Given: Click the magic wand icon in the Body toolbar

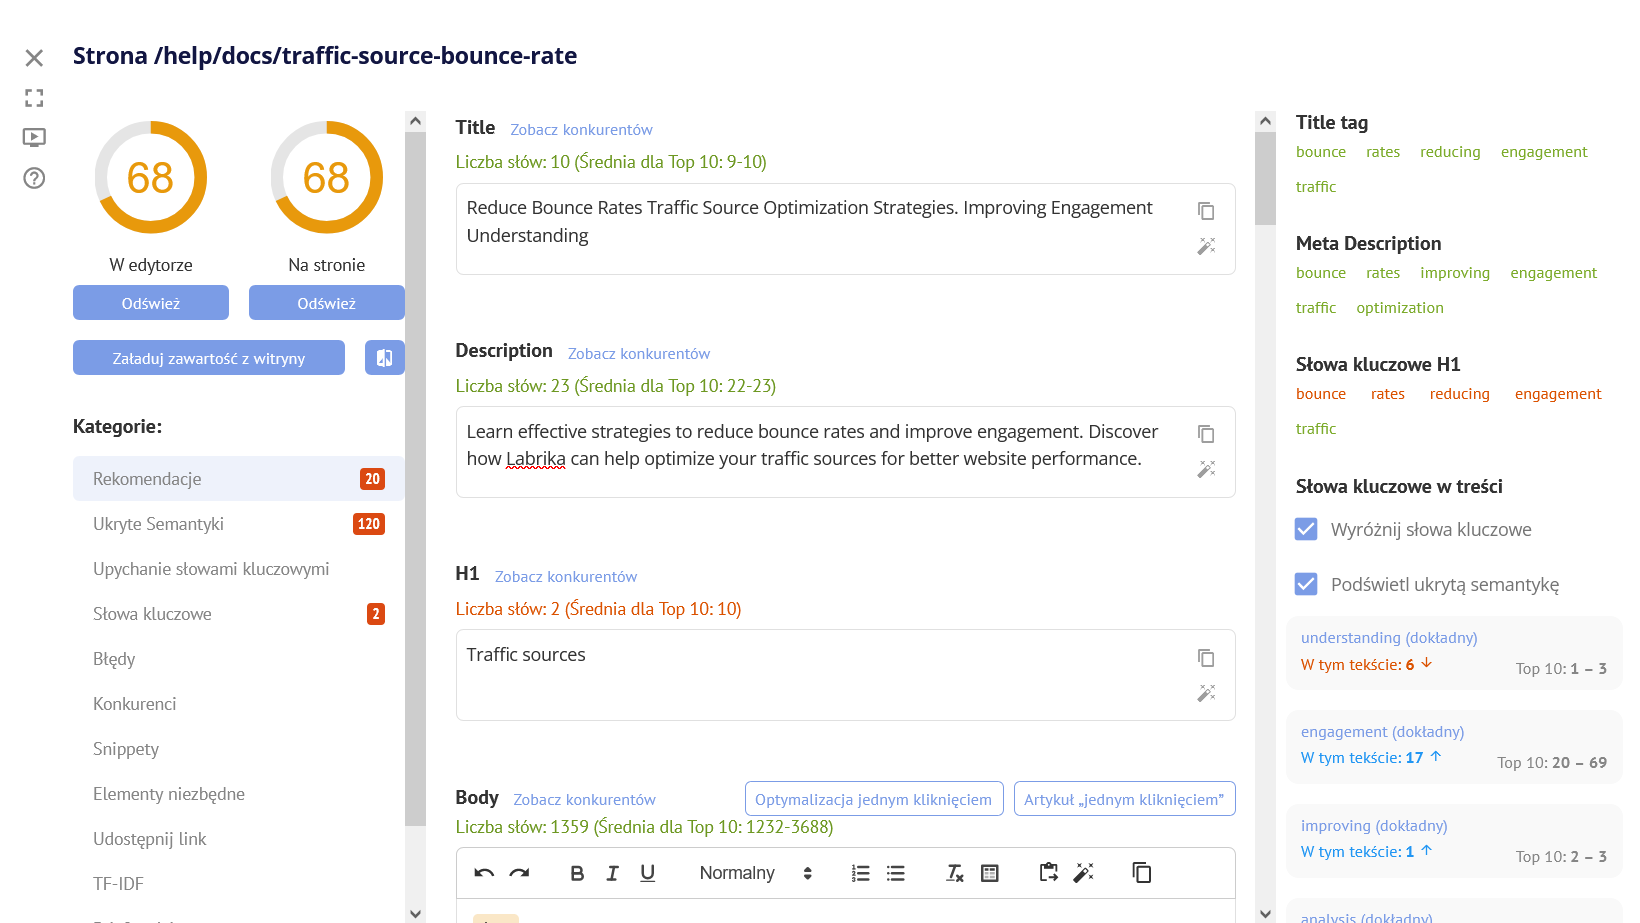Looking at the screenshot, I should 1084,872.
